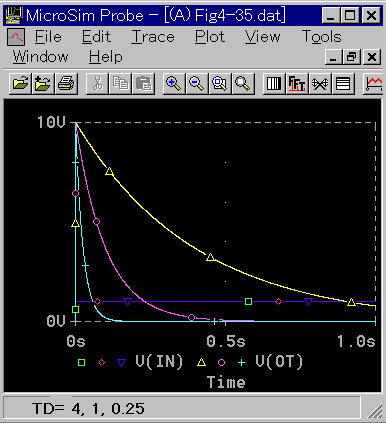Click the yellow triangle legend marker
This screenshot has width=386, height=423.
tap(201, 362)
